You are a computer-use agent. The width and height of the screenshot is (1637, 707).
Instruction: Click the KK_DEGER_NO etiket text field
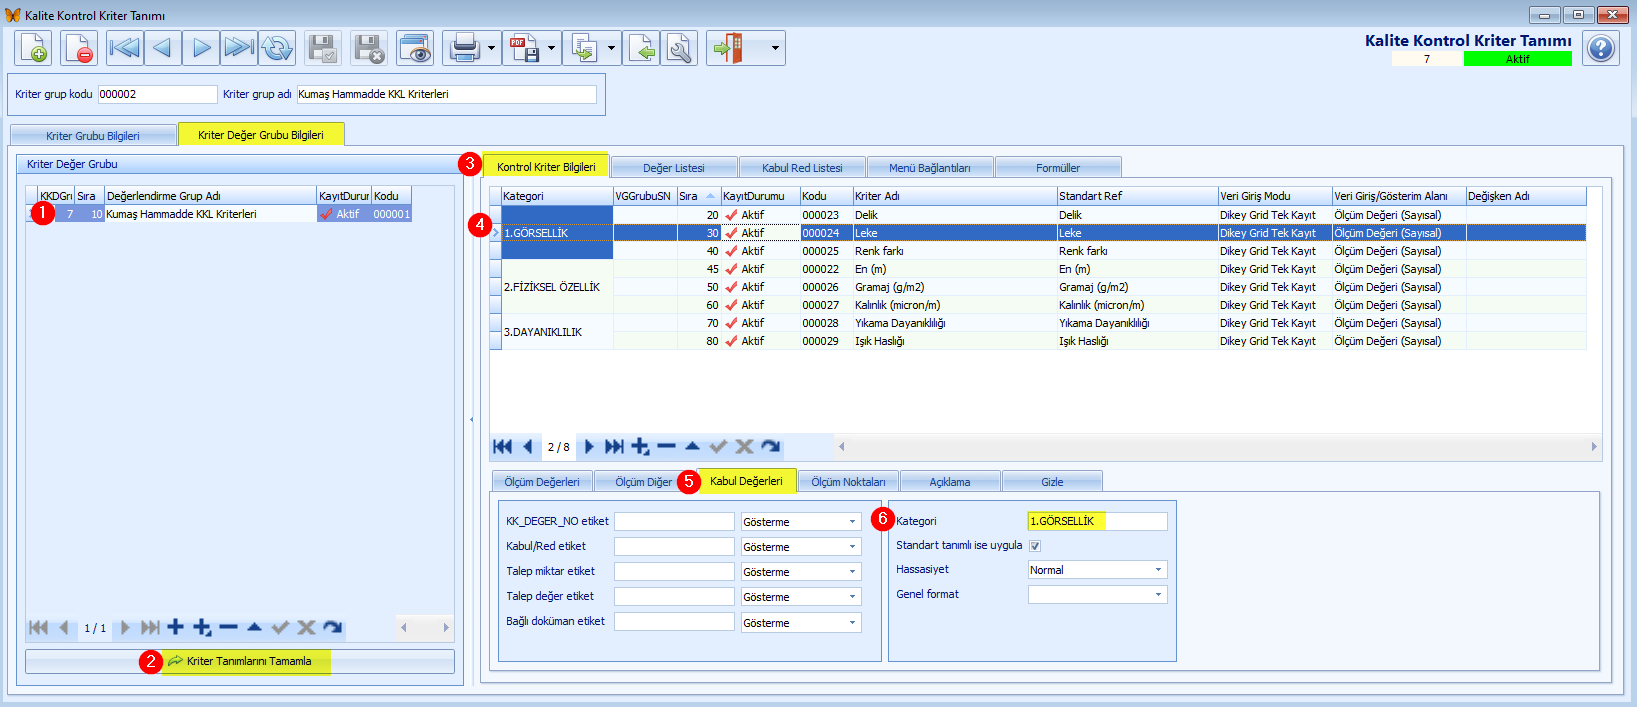point(674,521)
